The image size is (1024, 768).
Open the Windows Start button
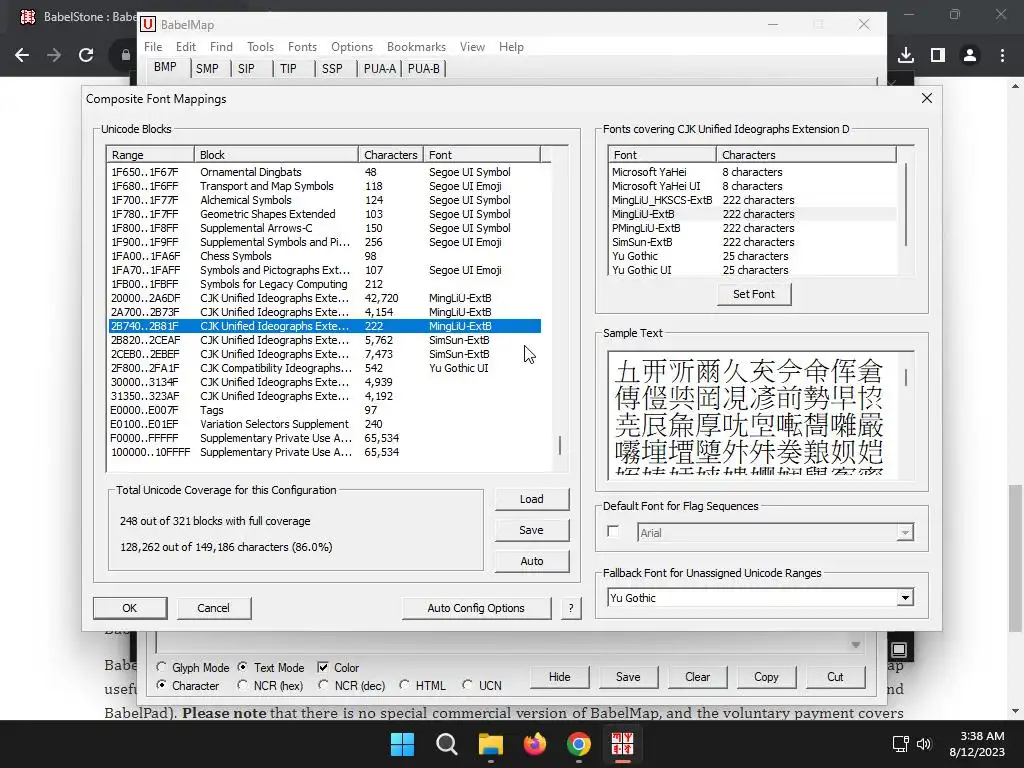pyautogui.click(x=402, y=744)
